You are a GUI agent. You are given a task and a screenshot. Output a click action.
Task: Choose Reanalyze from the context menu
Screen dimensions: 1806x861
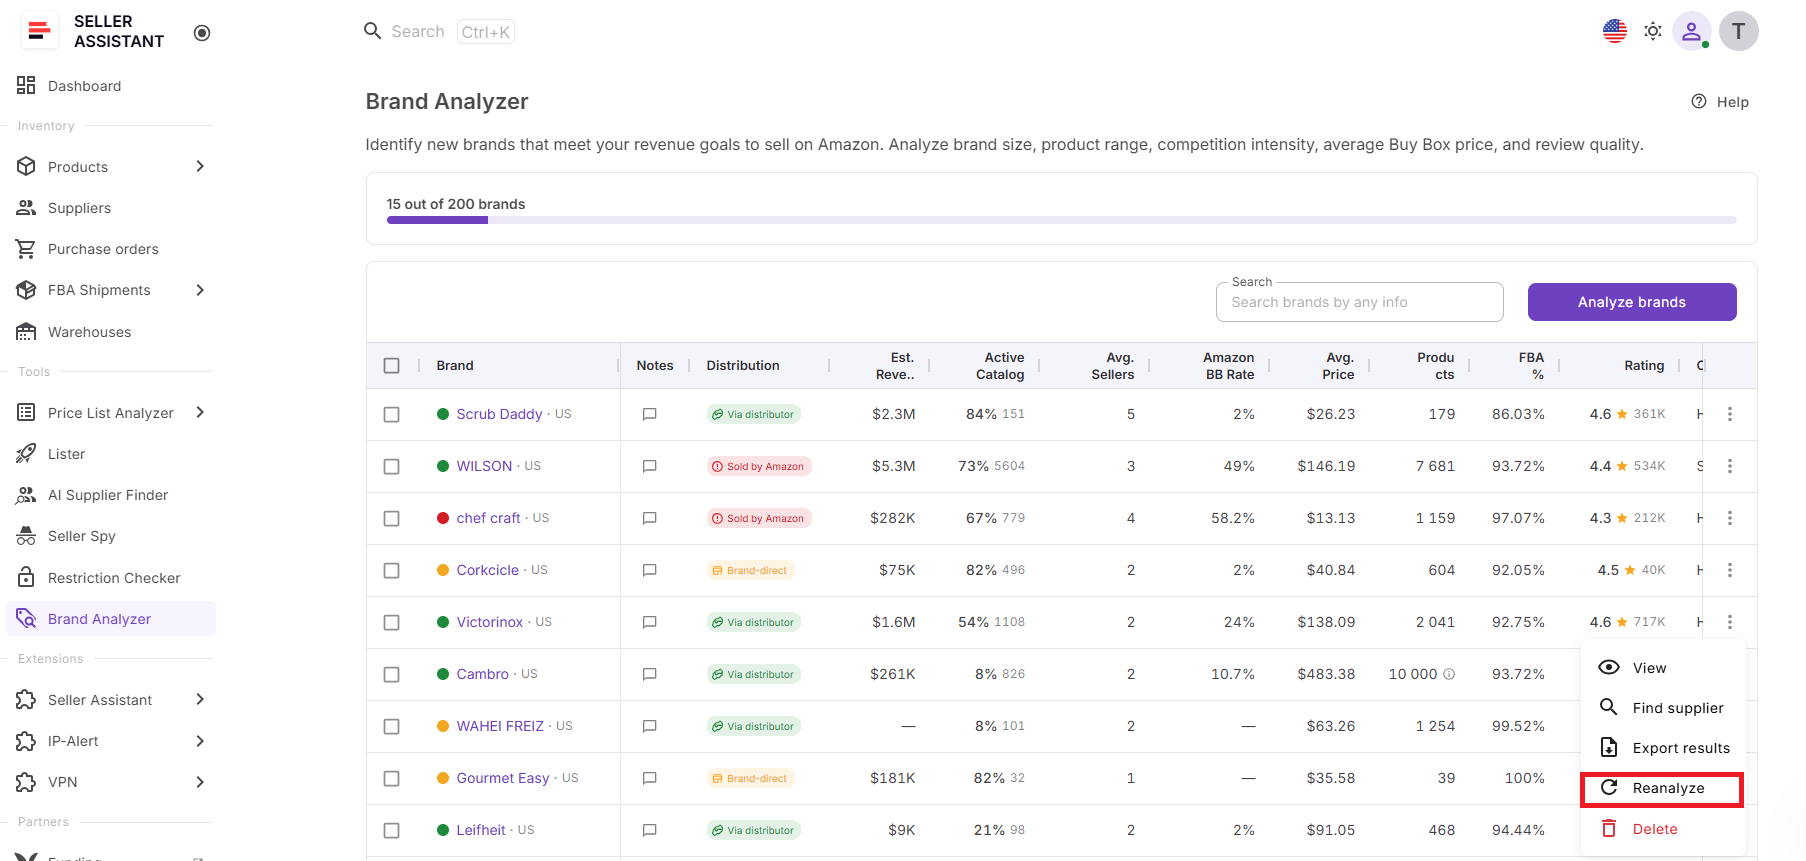click(x=1662, y=788)
